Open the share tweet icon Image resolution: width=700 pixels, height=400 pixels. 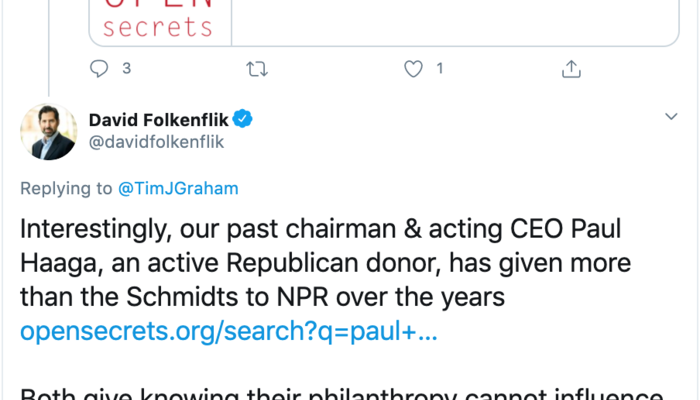[571, 69]
